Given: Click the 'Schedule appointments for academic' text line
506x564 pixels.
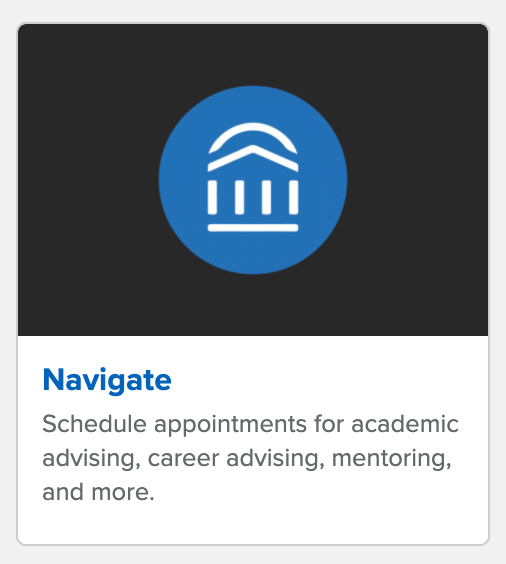Looking at the screenshot, I should pos(250,425).
